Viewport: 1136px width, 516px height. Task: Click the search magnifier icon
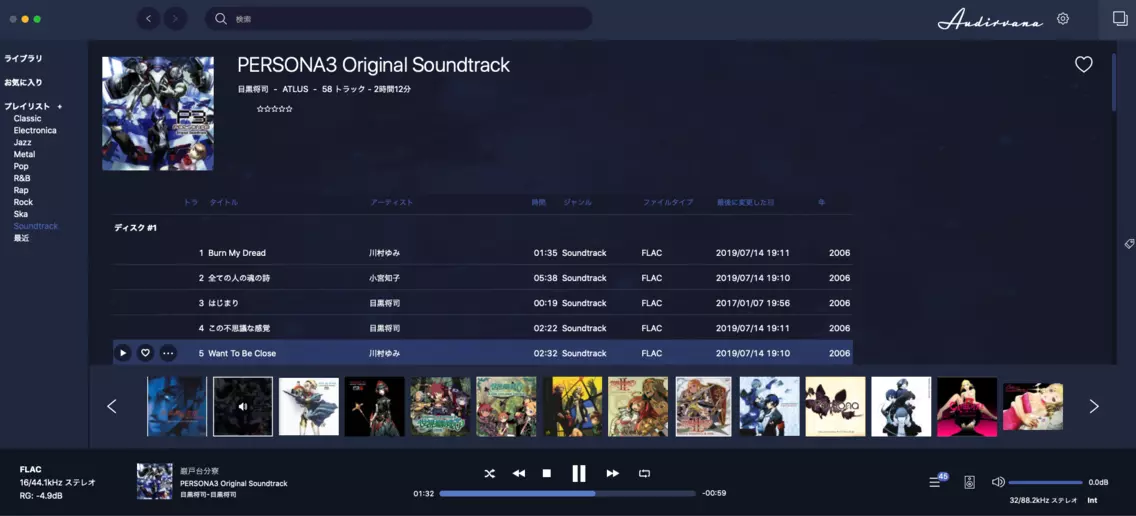tap(221, 19)
